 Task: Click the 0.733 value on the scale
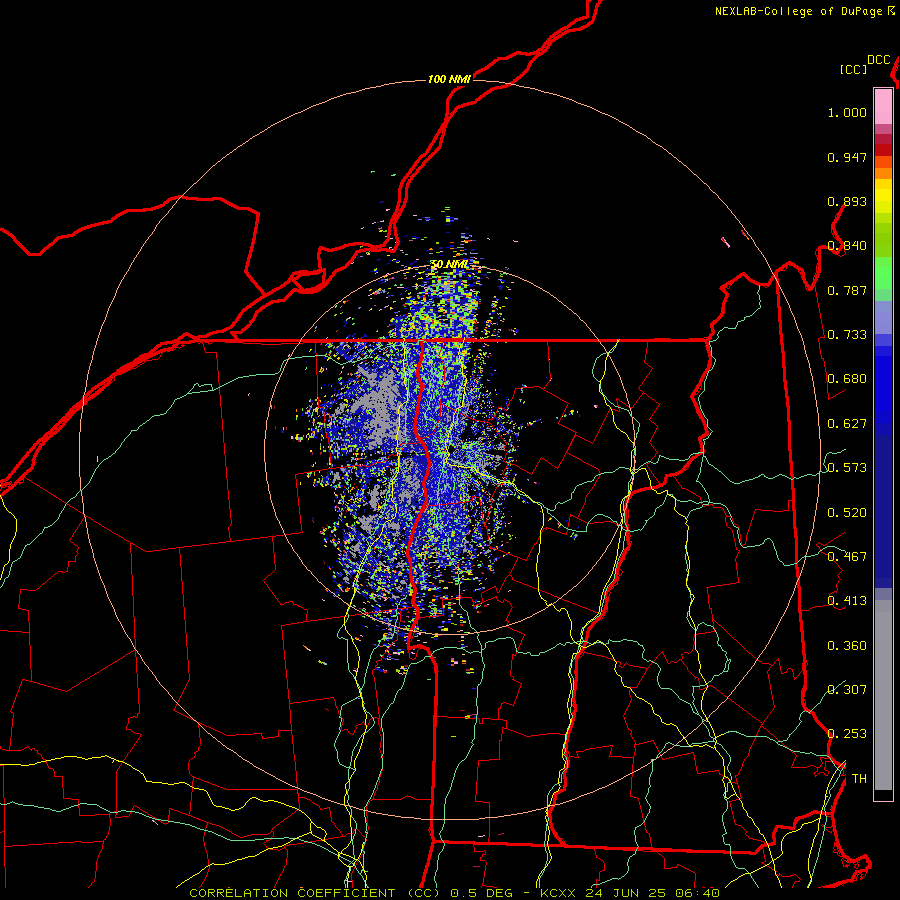847,335
